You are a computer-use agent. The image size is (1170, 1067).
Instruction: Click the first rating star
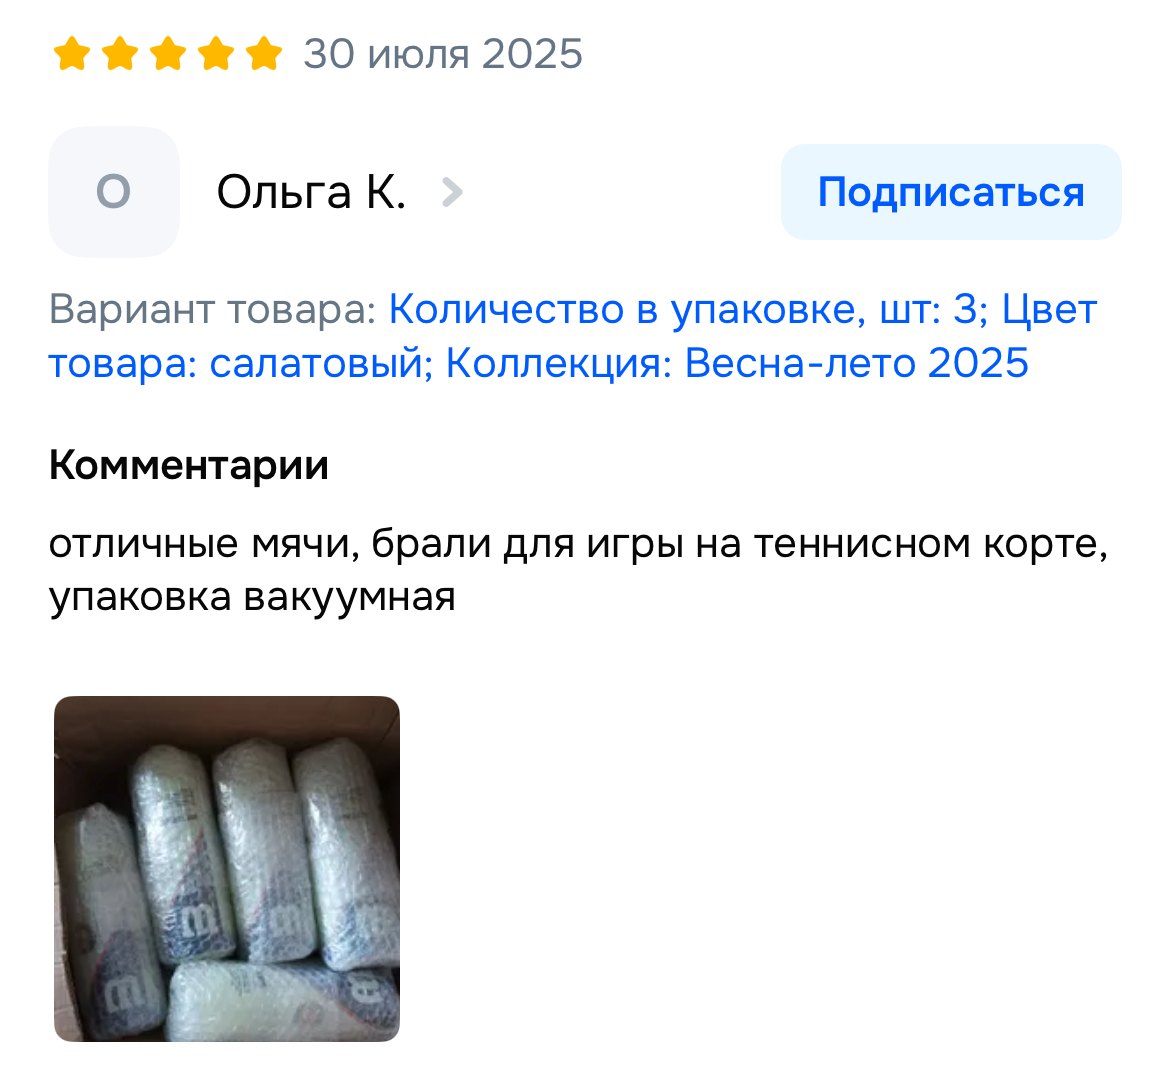click(72, 54)
